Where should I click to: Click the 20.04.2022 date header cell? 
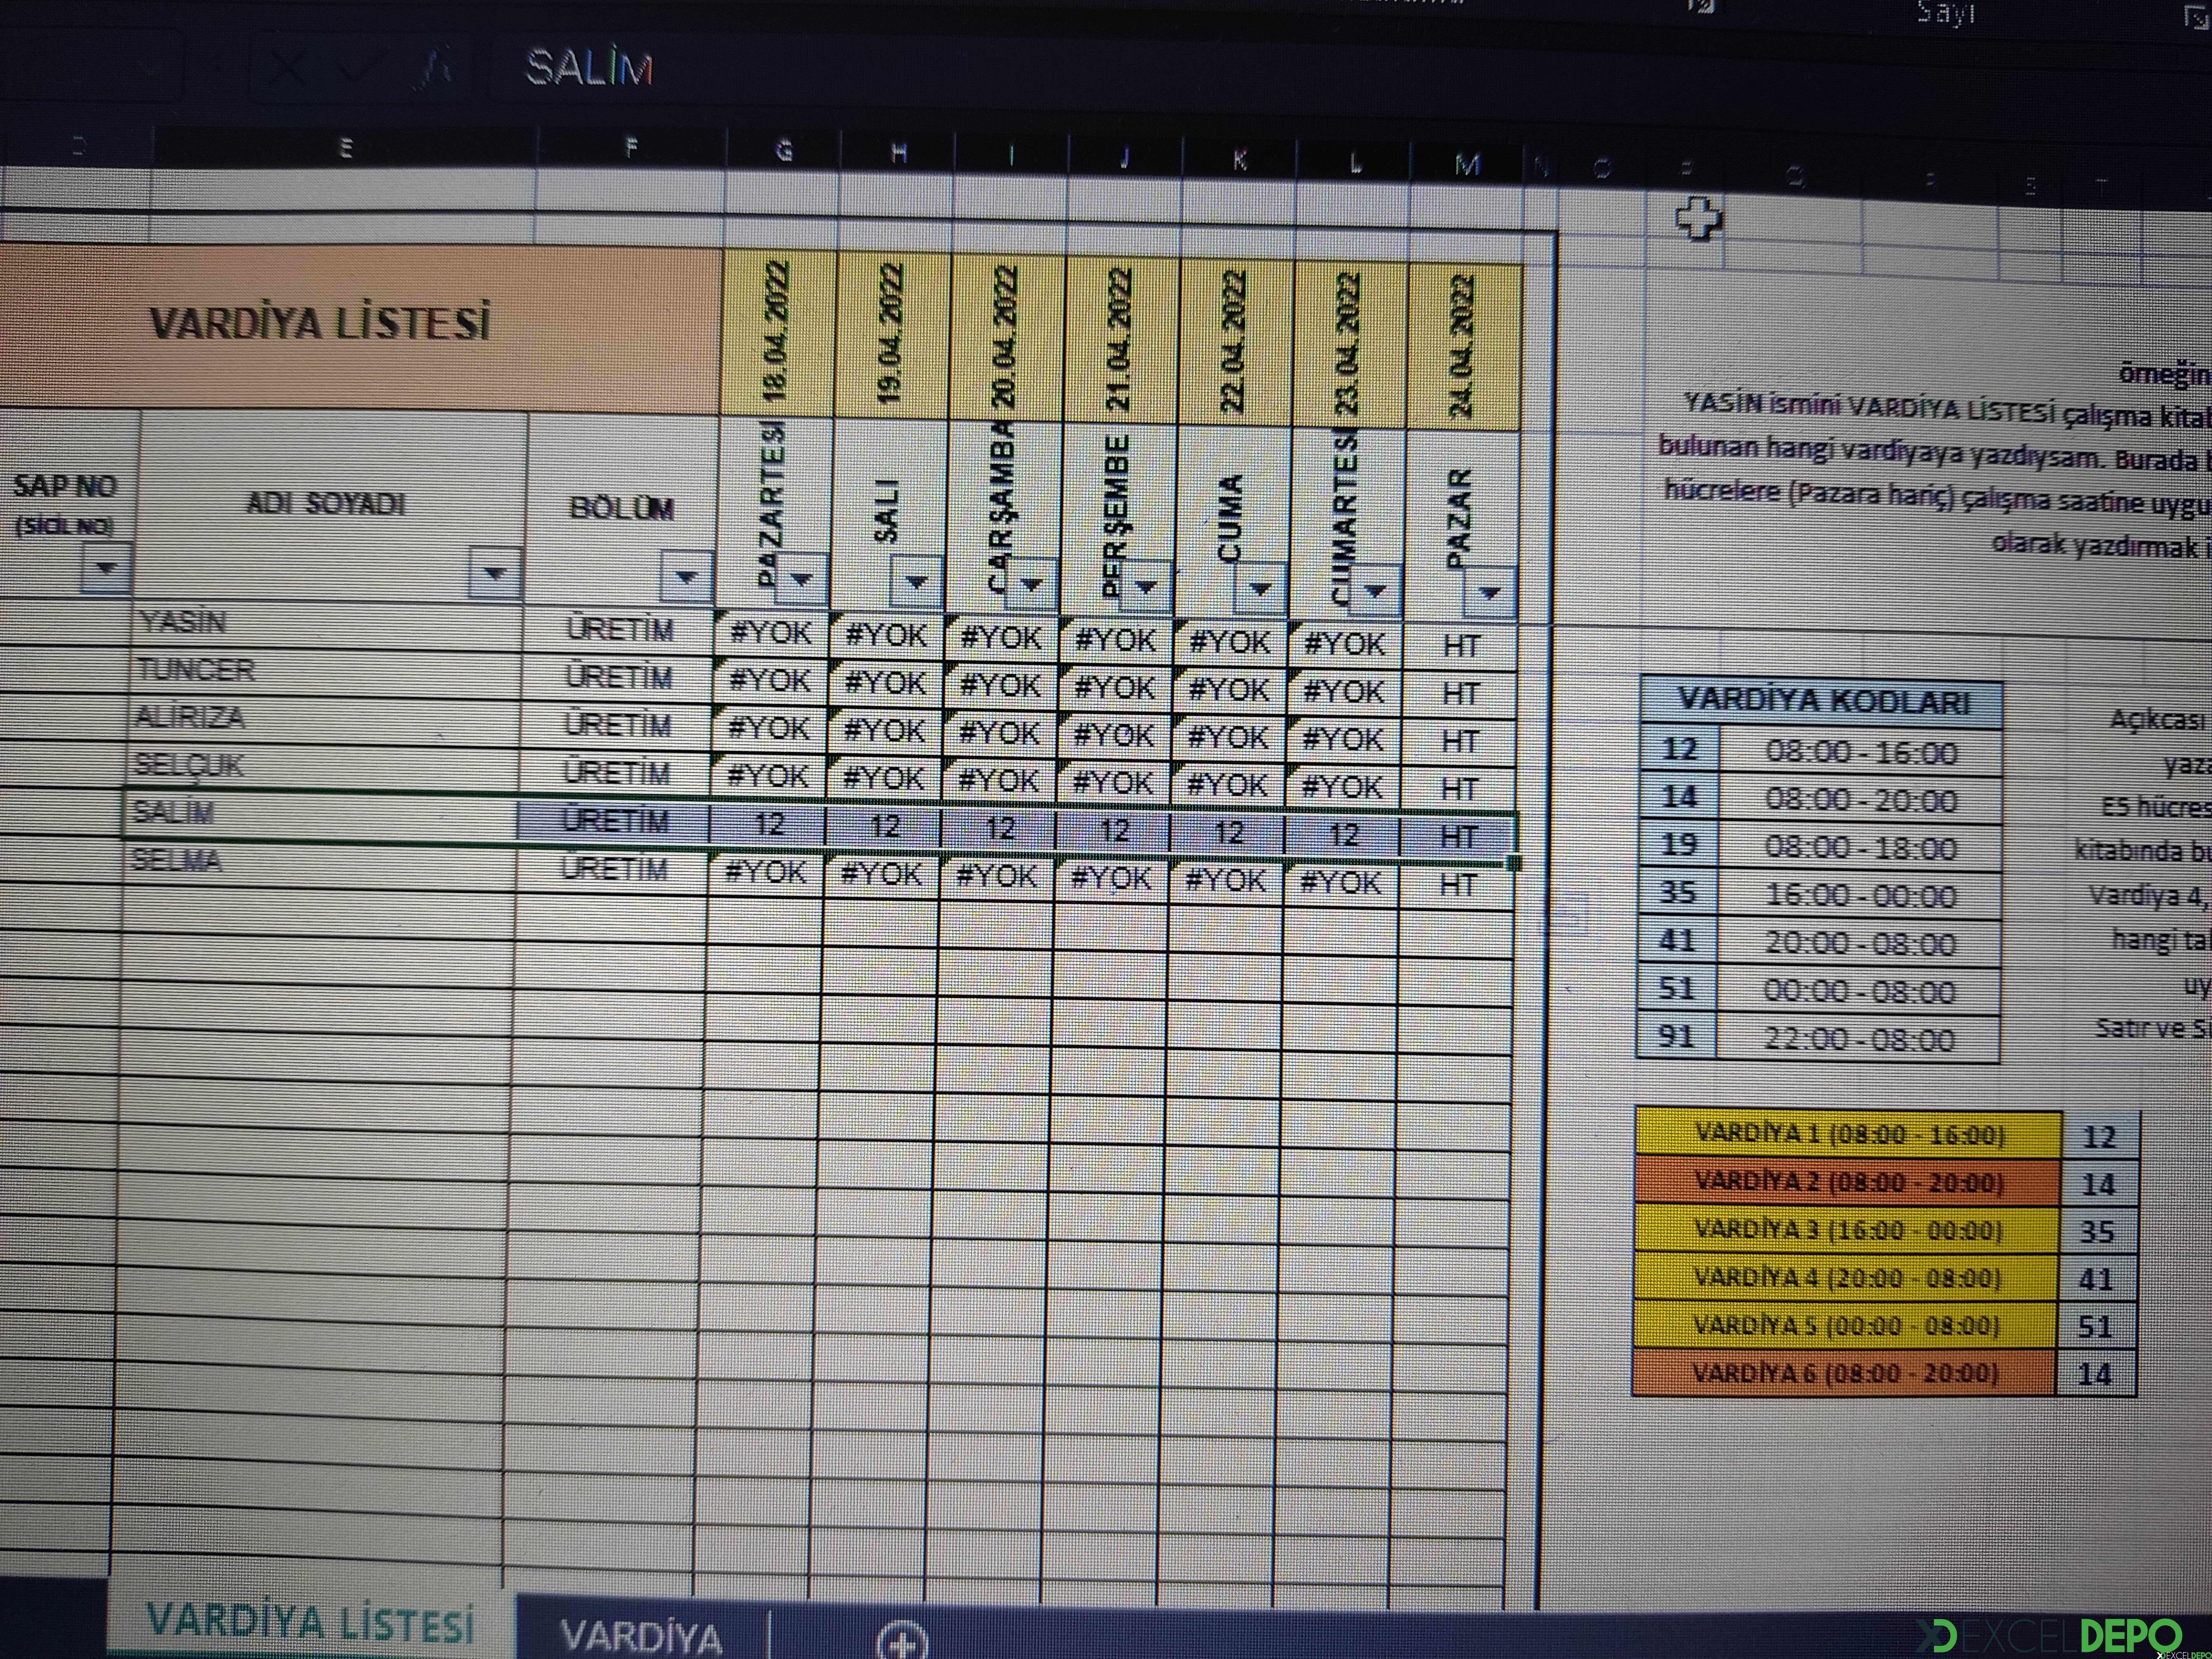pyautogui.click(x=1007, y=338)
